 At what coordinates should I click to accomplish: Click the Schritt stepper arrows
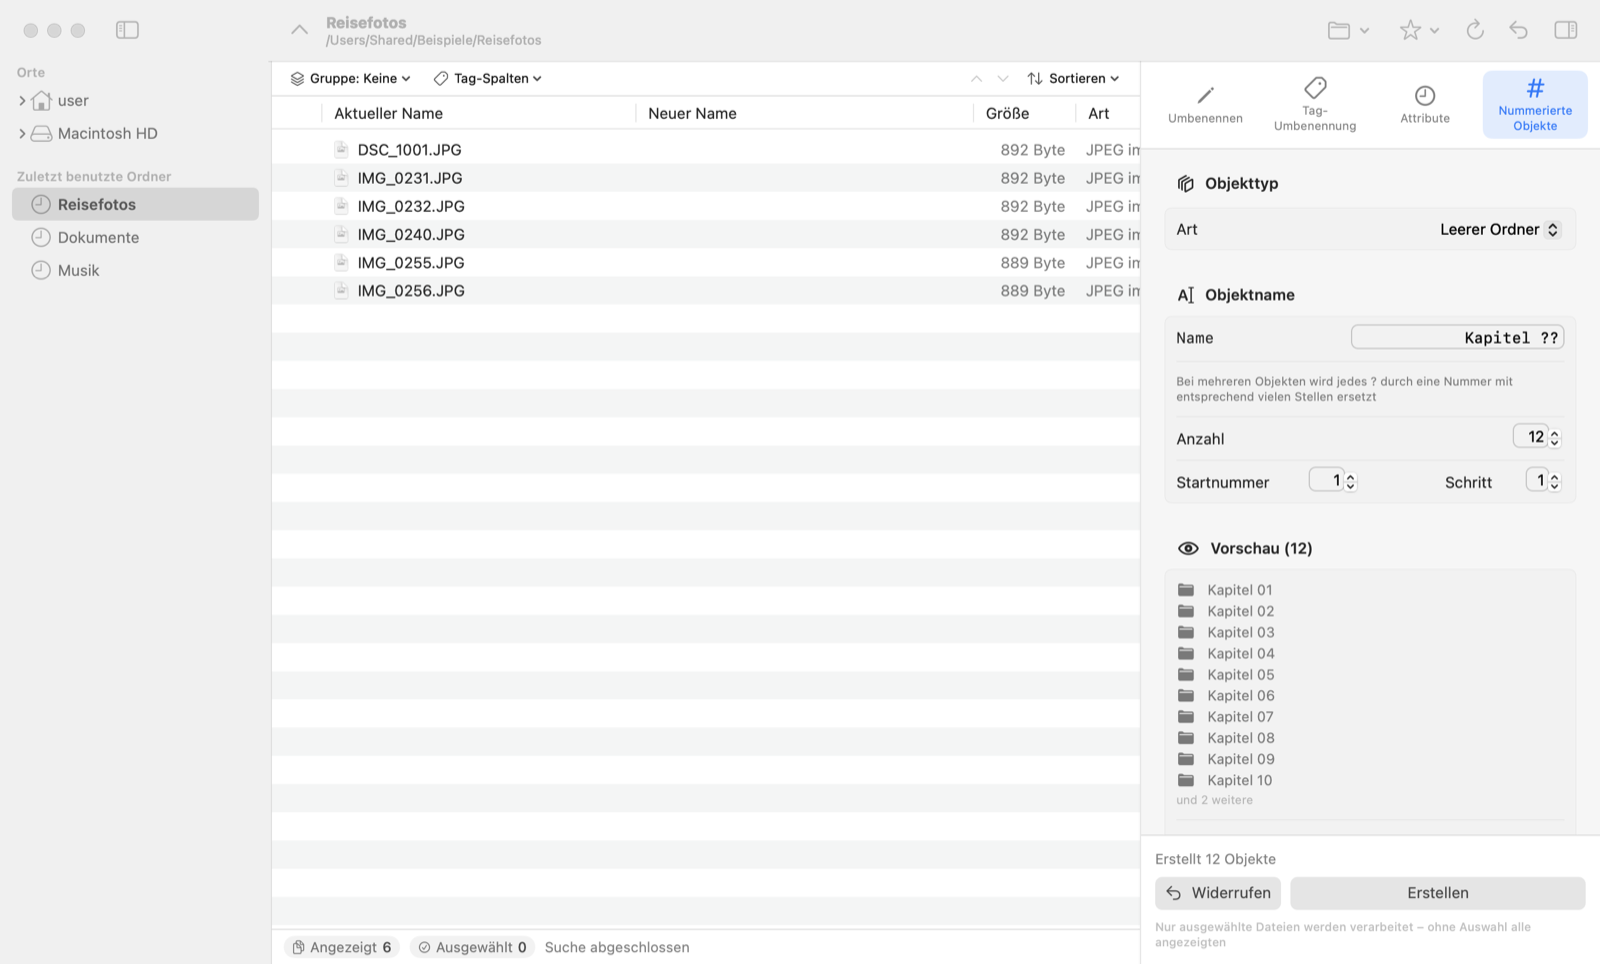tap(1554, 481)
